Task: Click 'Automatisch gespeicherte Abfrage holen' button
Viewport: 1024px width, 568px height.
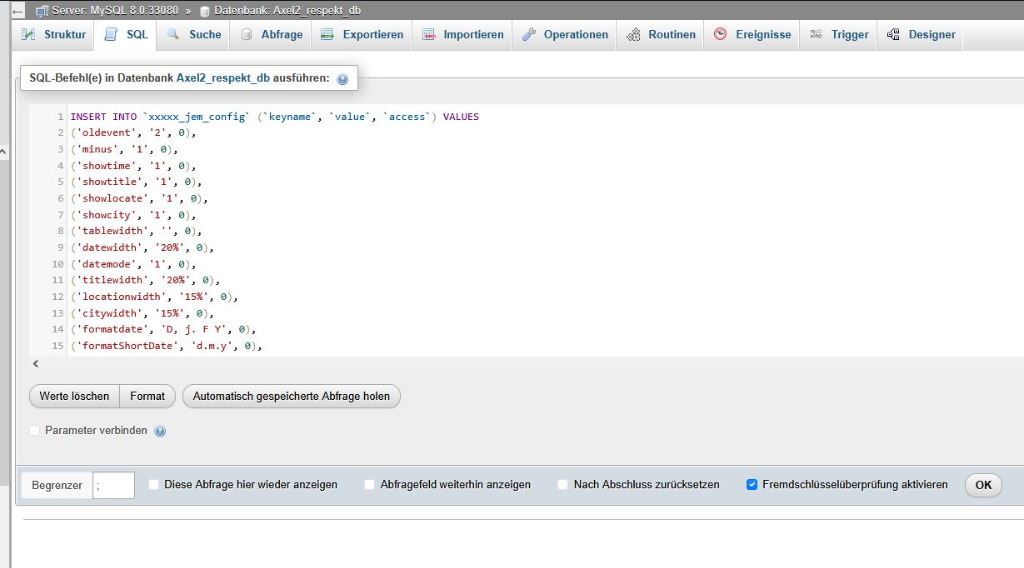Action: coord(291,396)
